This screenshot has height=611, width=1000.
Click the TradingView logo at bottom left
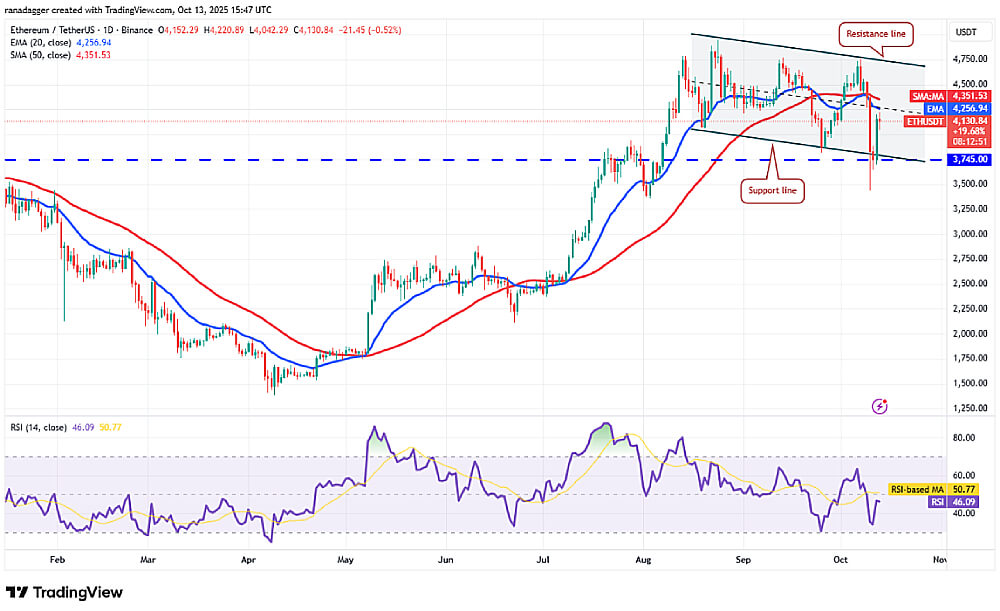[x=65, y=592]
